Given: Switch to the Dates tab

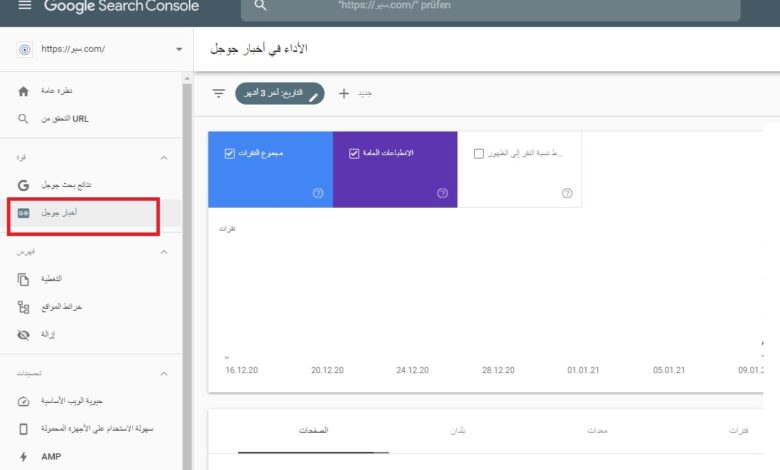Looking at the screenshot, I should tap(739, 431).
